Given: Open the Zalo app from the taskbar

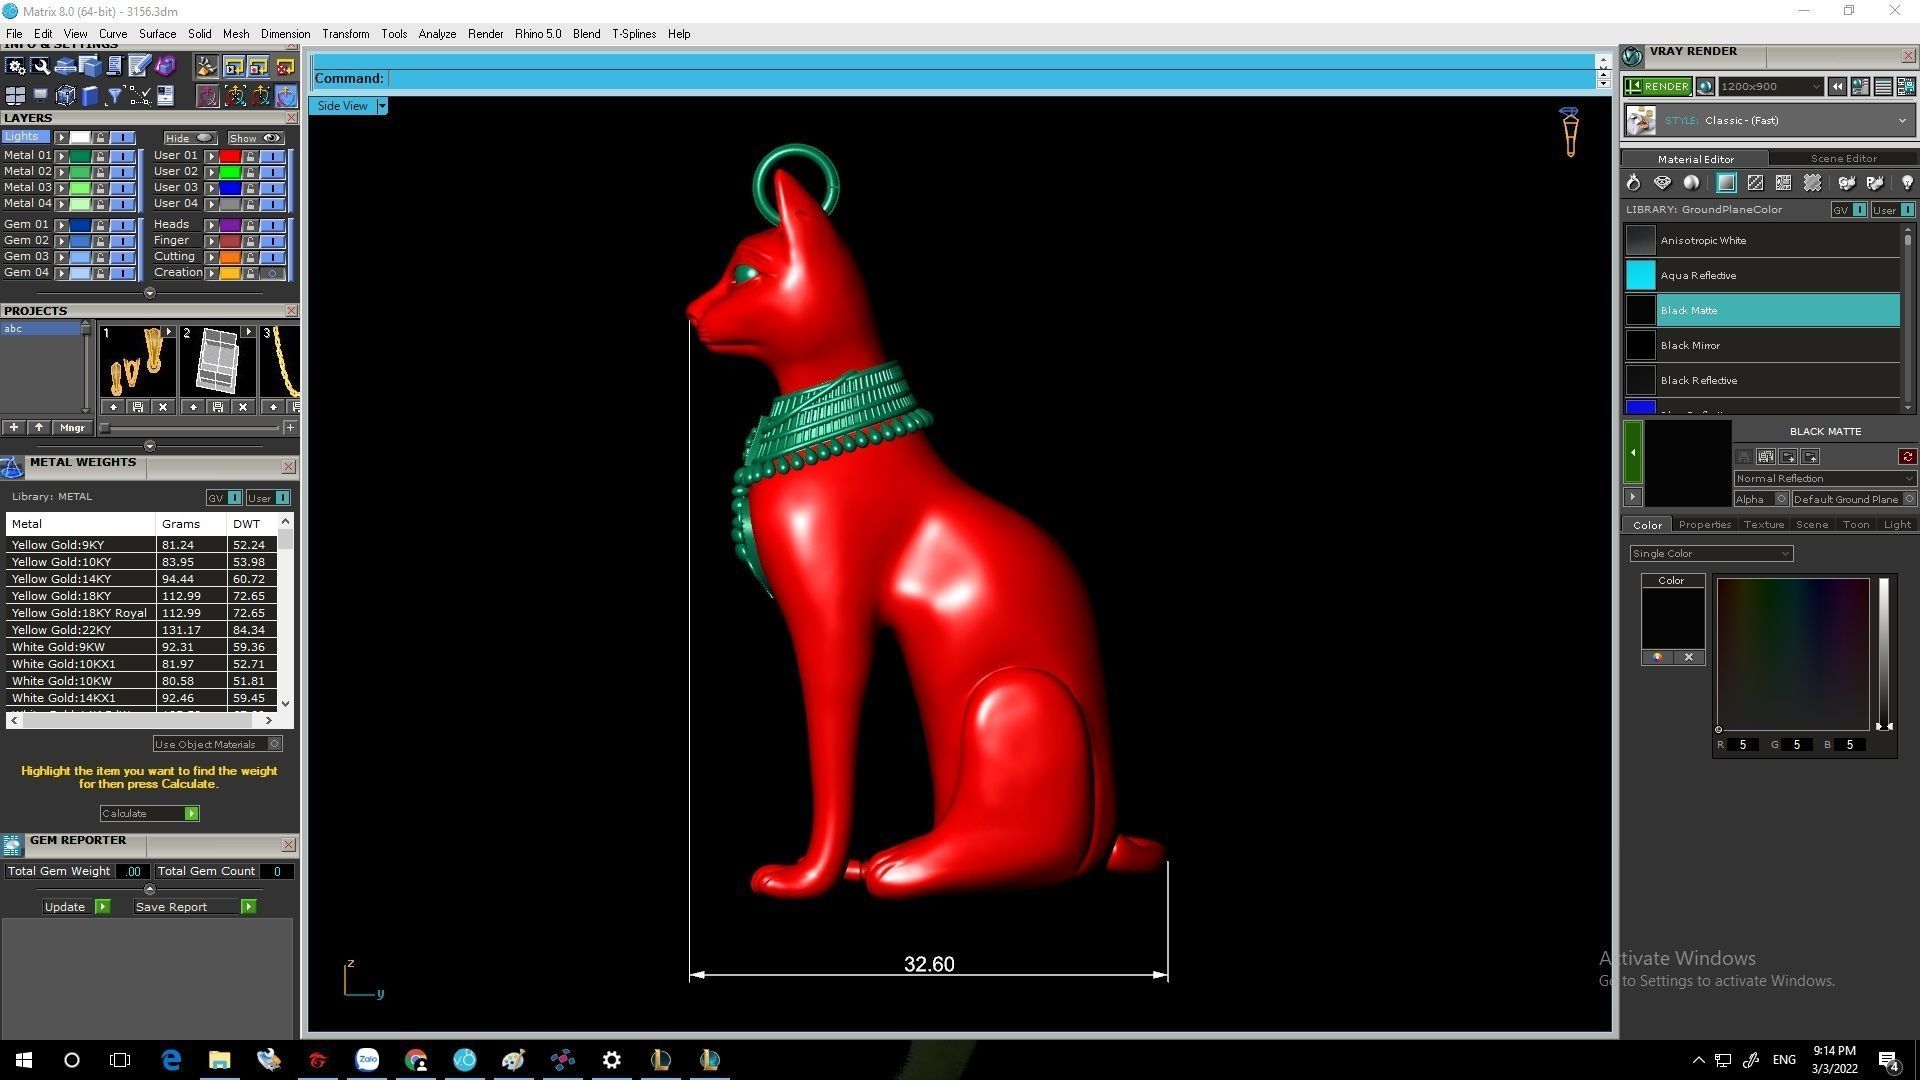Looking at the screenshot, I should 367,1060.
